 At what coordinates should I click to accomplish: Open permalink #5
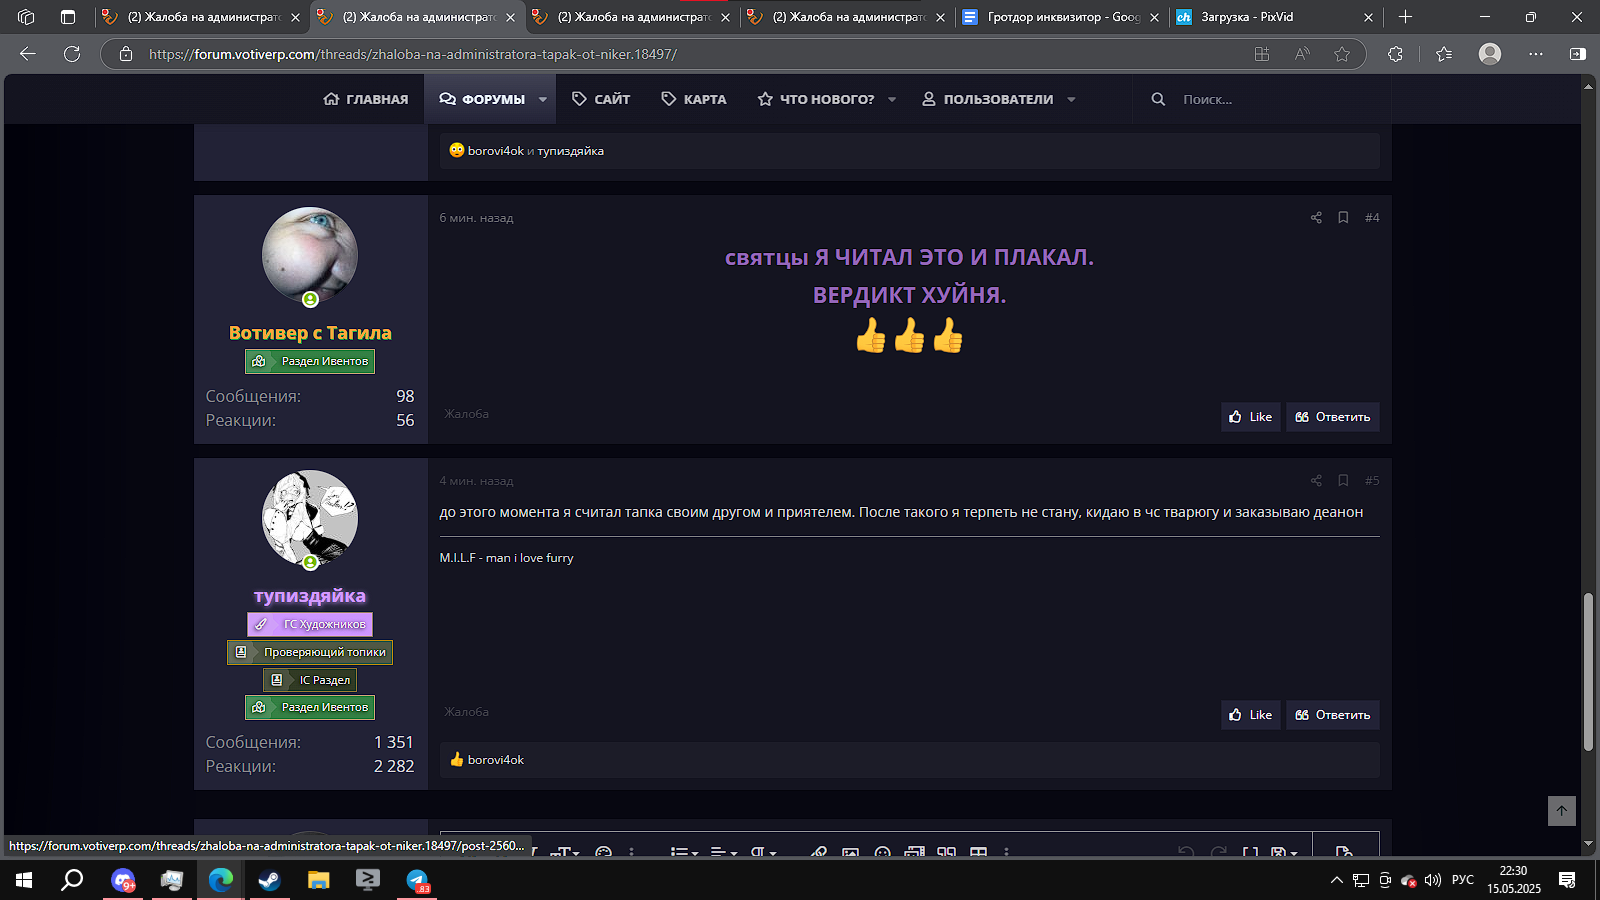pos(1372,481)
